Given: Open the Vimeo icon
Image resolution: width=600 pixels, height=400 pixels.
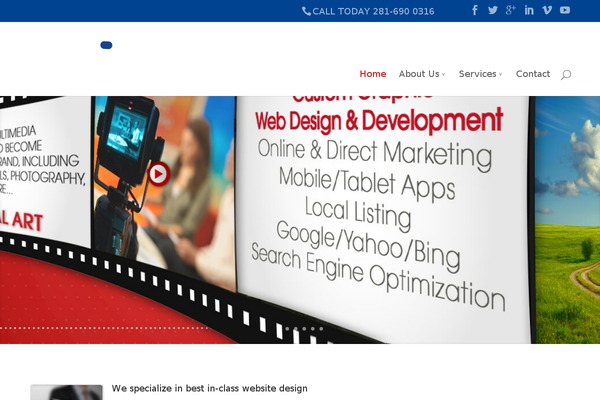Looking at the screenshot, I should click(547, 10).
